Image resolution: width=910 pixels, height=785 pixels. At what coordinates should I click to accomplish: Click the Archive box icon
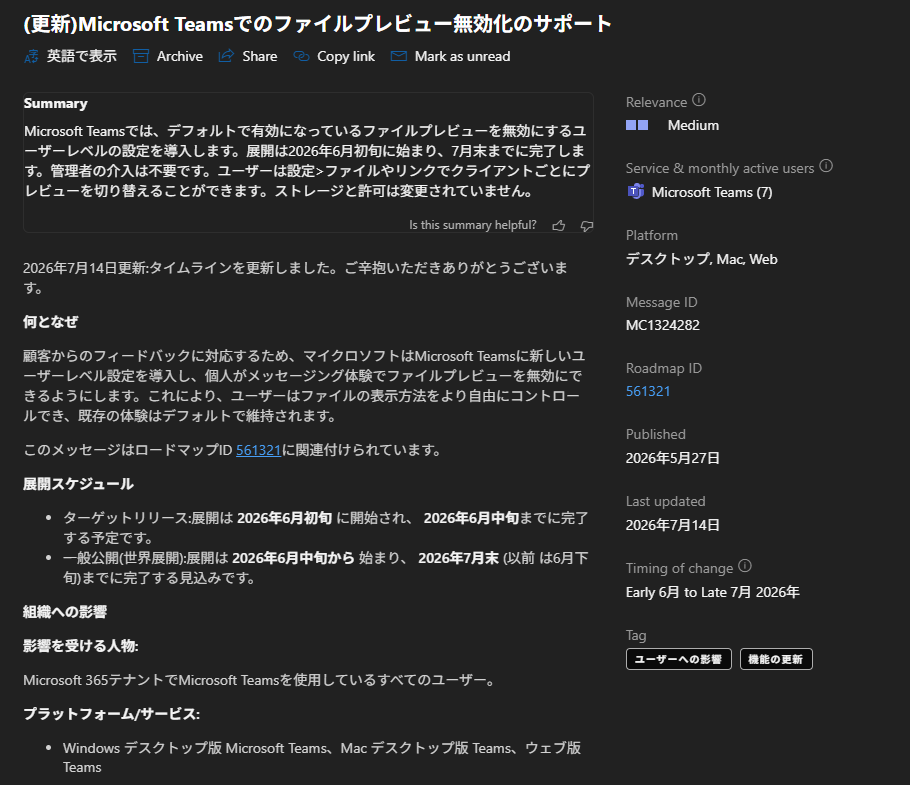(x=141, y=56)
